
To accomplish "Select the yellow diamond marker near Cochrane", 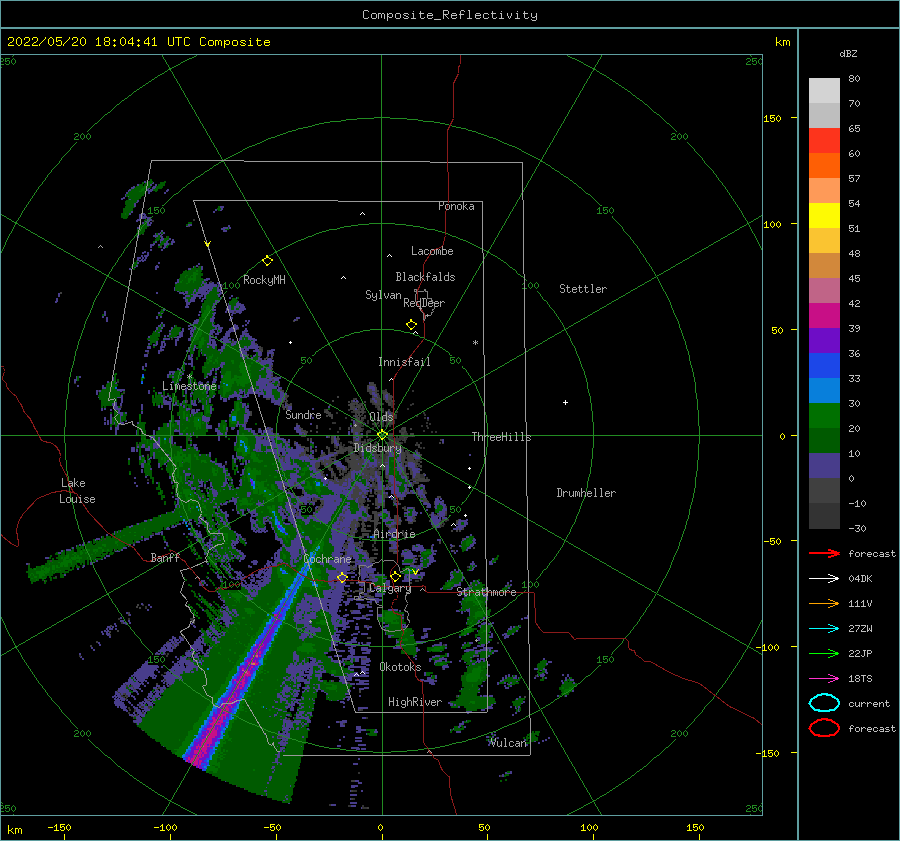I will [x=342, y=577].
